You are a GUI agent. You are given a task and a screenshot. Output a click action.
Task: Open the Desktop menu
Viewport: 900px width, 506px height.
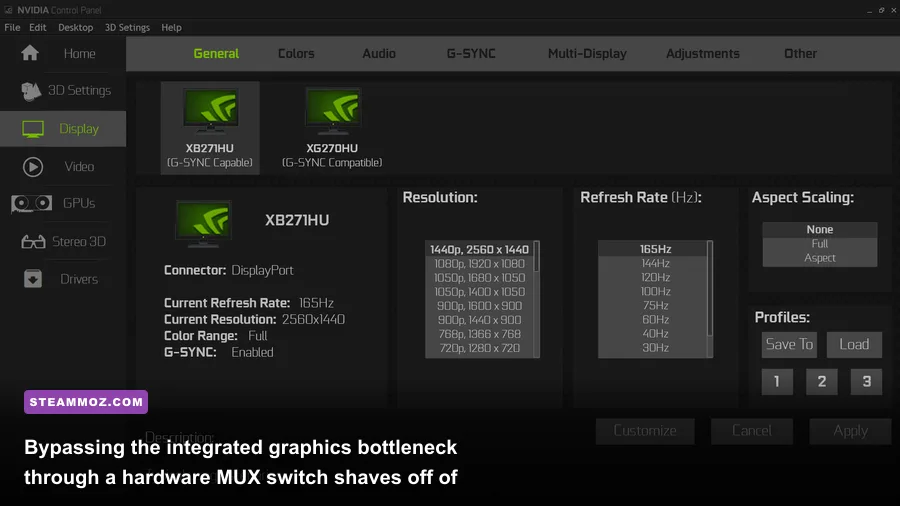(x=75, y=28)
